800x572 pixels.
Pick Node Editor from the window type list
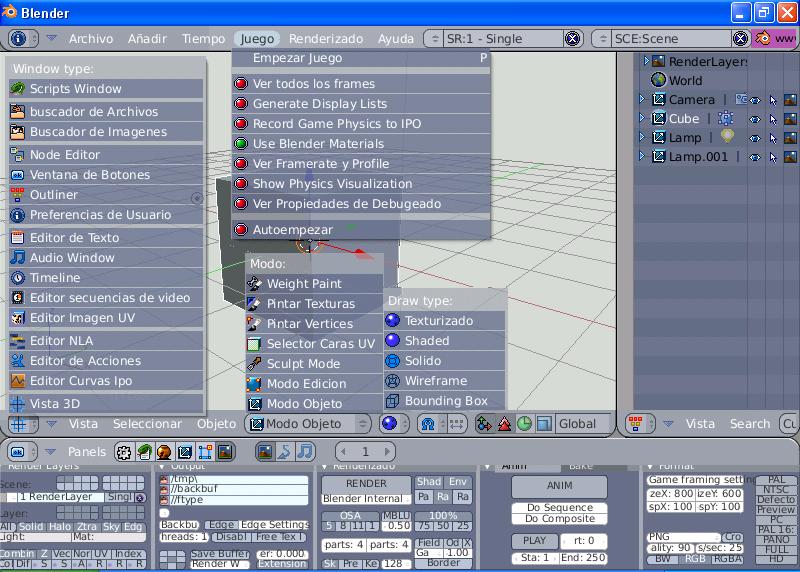click(106, 155)
